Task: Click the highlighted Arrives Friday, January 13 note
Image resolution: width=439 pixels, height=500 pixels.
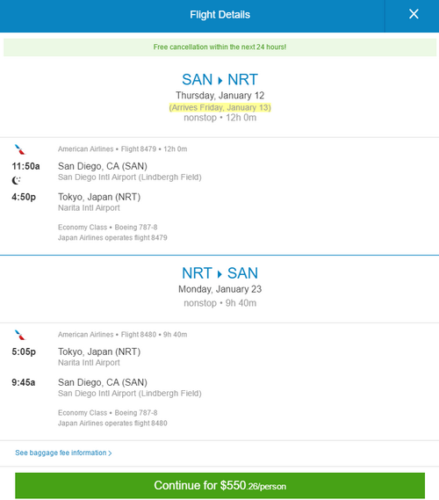Action: pyautogui.click(x=220, y=107)
